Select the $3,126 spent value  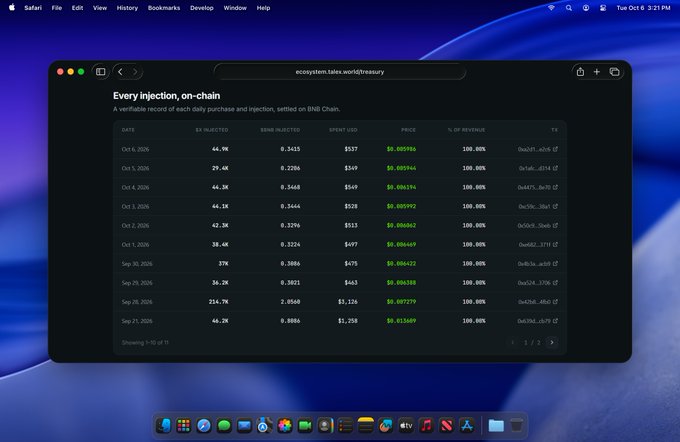(348, 301)
